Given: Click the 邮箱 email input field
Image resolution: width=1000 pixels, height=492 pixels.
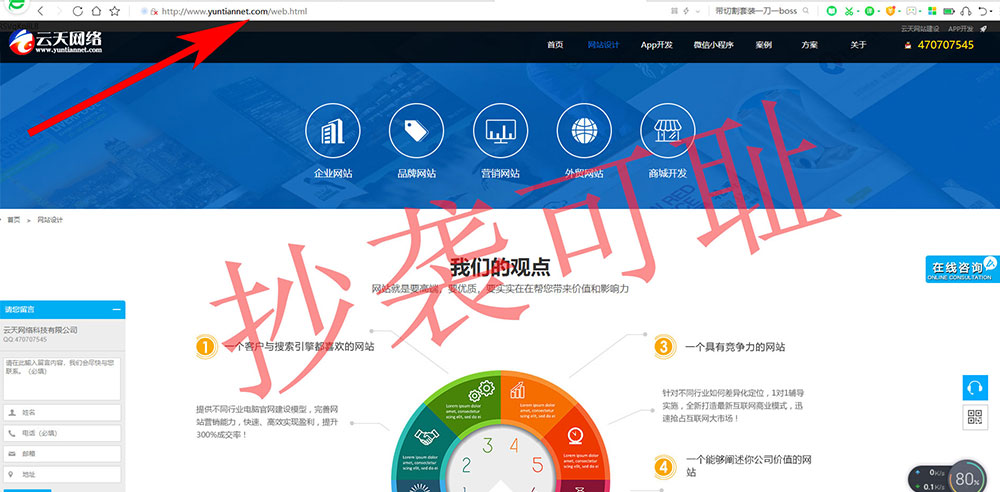Looking at the screenshot, I should click(x=62, y=454).
